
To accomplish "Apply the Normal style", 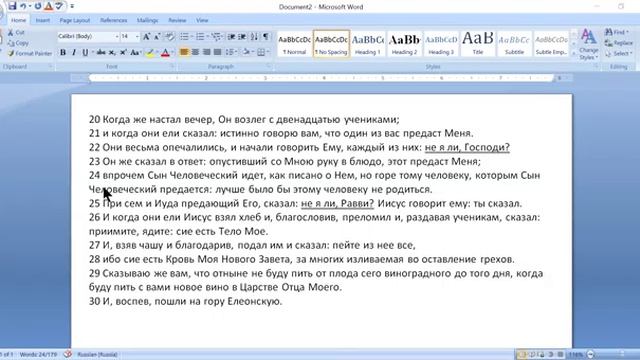I will tap(294, 44).
